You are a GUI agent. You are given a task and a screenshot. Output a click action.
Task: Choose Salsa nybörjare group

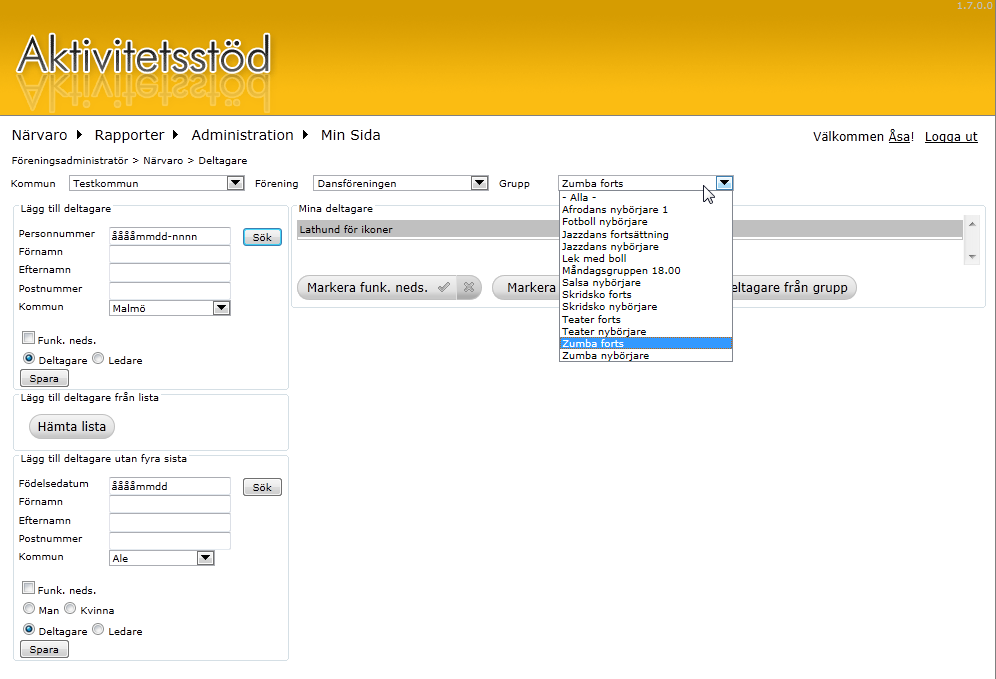(645, 283)
